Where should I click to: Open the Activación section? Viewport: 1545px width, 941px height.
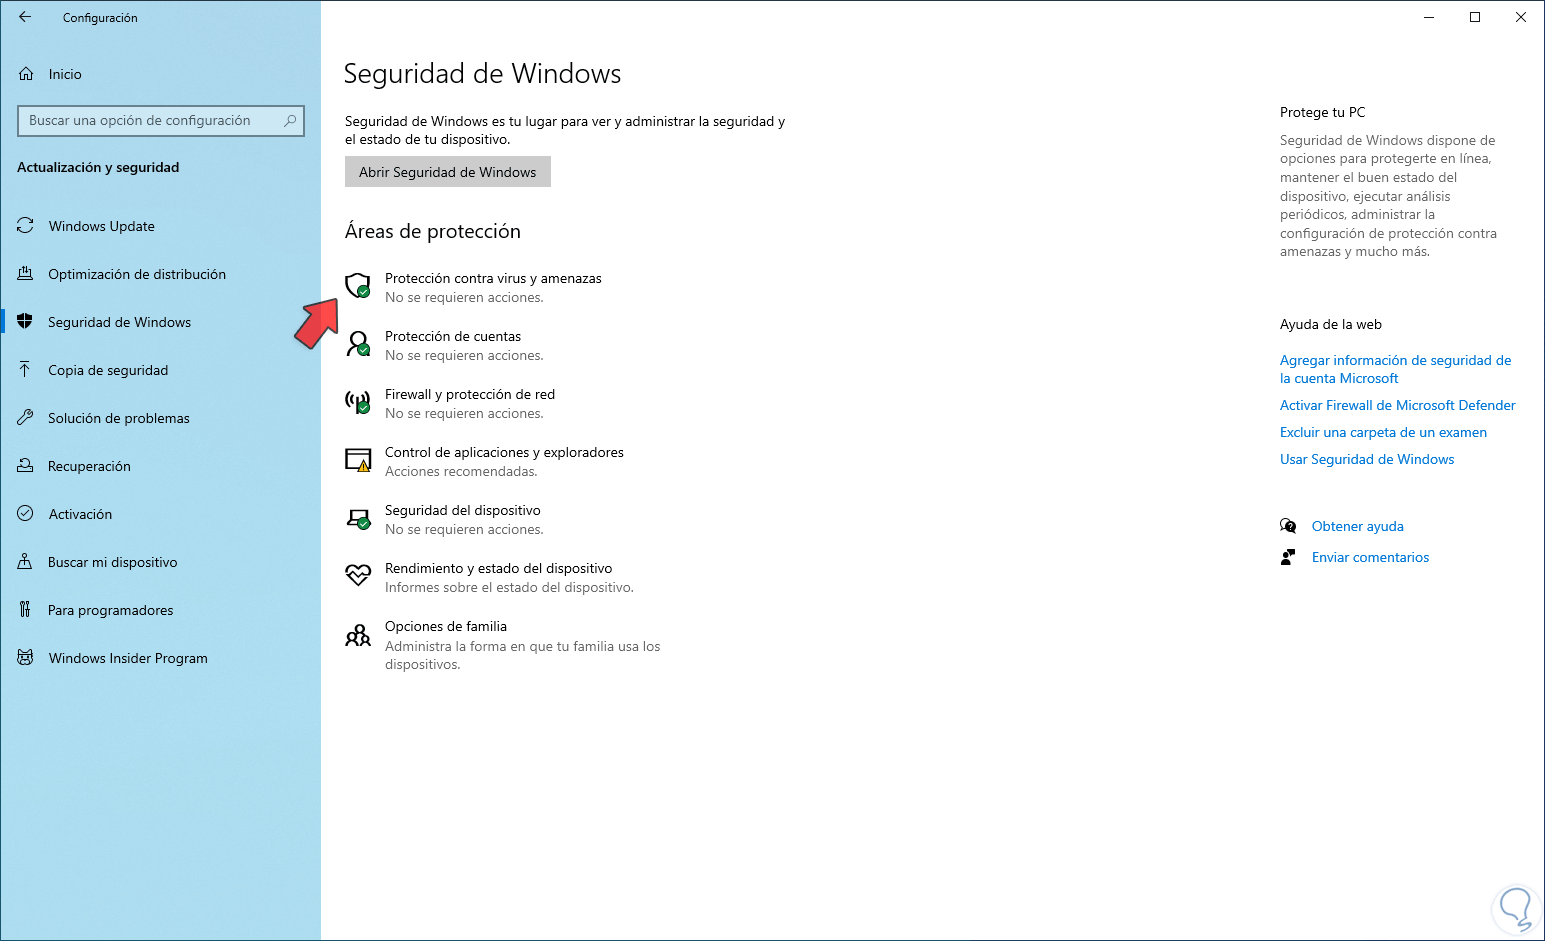pos(80,514)
